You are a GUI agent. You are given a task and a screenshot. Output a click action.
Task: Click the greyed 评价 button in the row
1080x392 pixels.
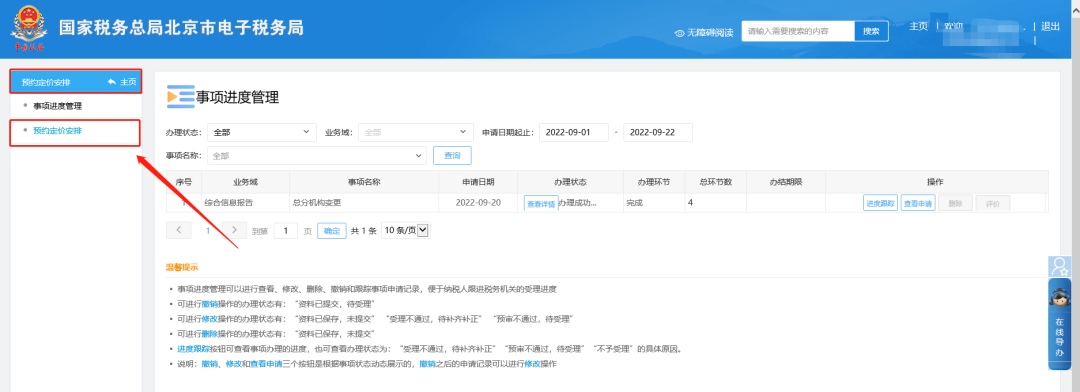[992, 203]
